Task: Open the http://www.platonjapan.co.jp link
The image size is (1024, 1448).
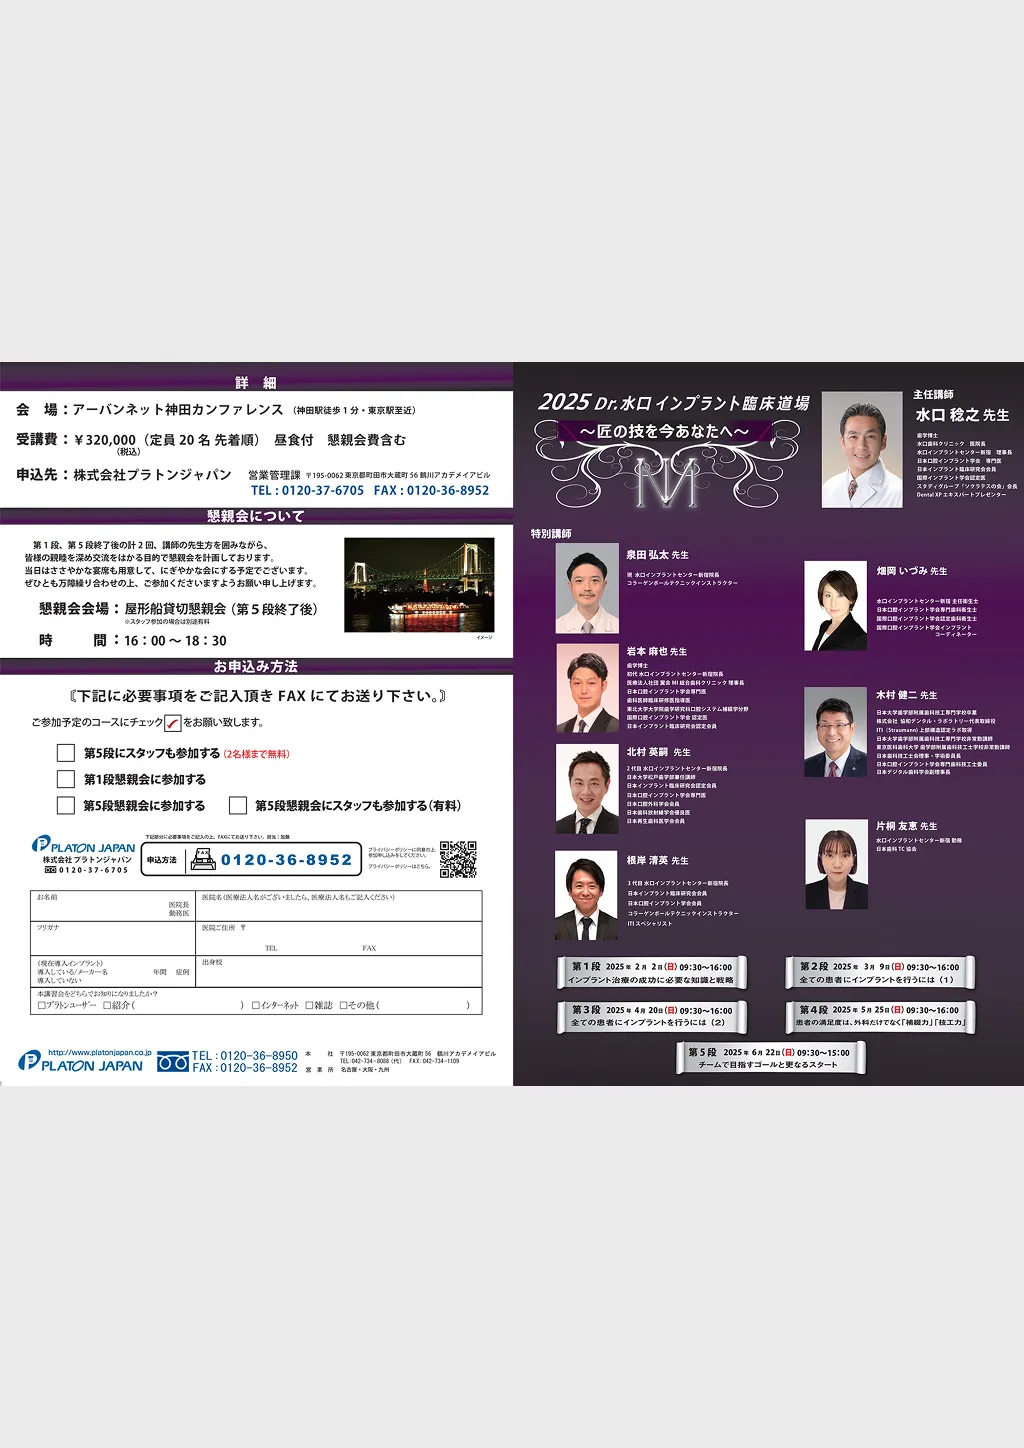Action: click(100, 1052)
